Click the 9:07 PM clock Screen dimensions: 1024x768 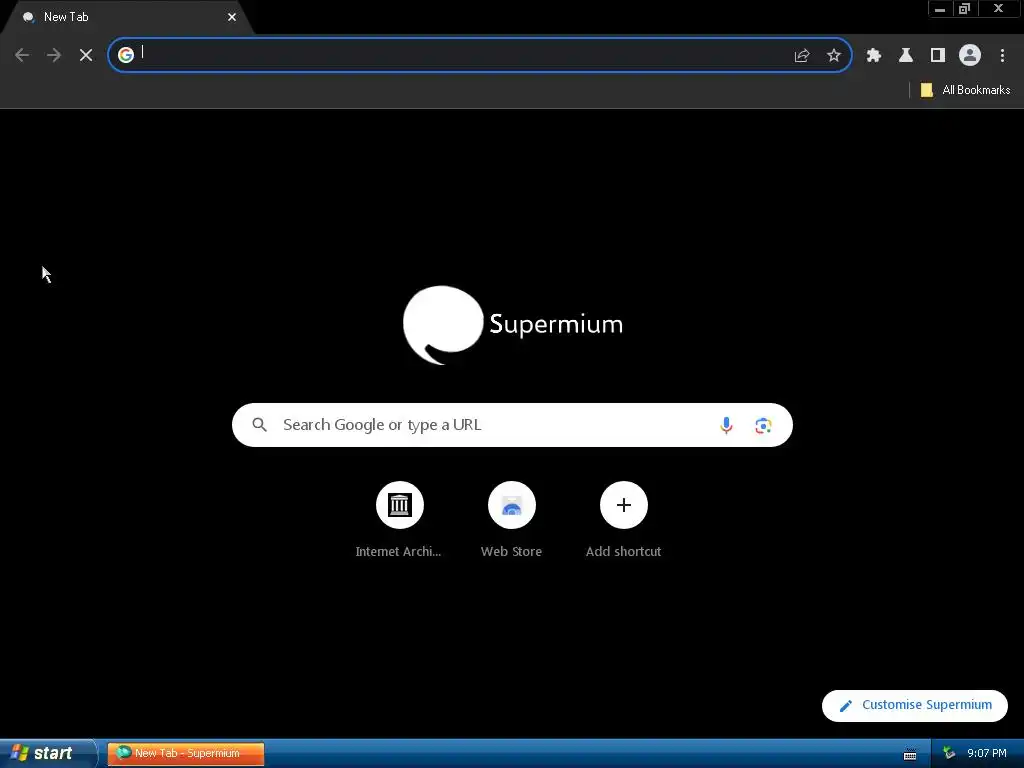[x=987, y=754]
